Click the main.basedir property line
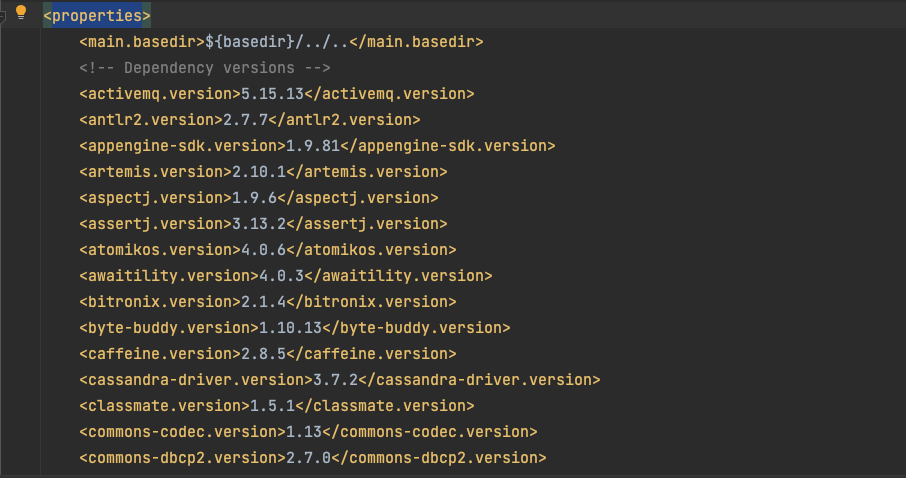Viewport: 906px width, 478px height. tap(281, 42)
